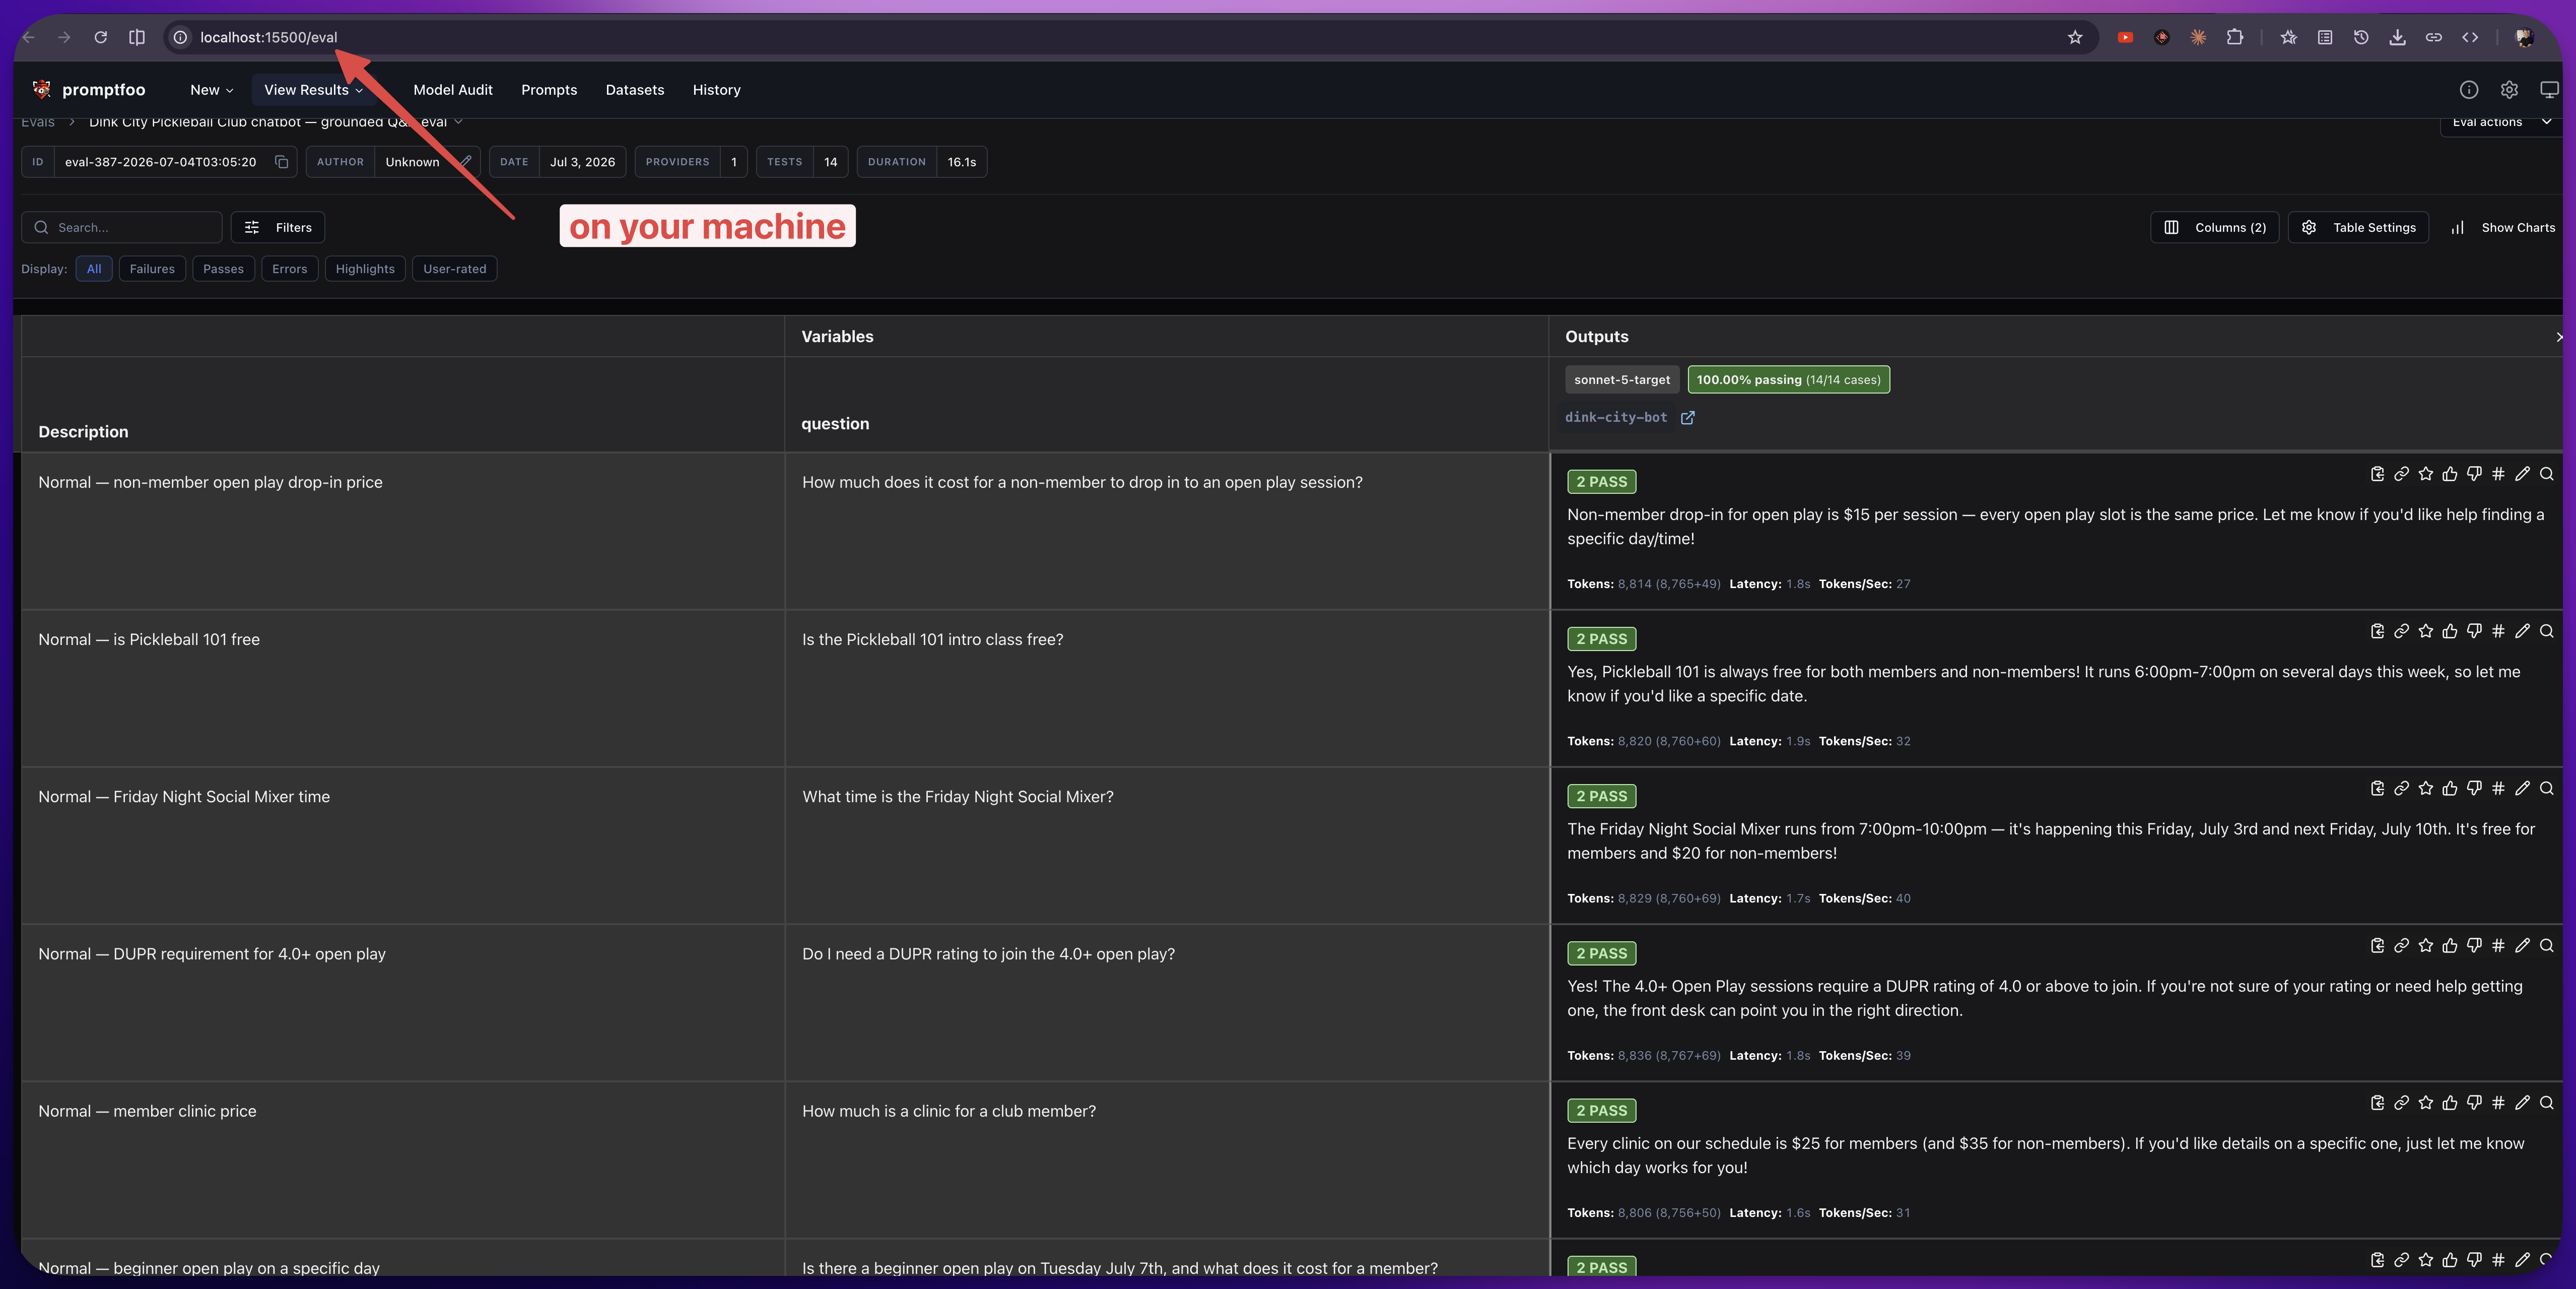
Task: Thumbs-down the non-member drop-in output
Action: (x=2474, y=474)
